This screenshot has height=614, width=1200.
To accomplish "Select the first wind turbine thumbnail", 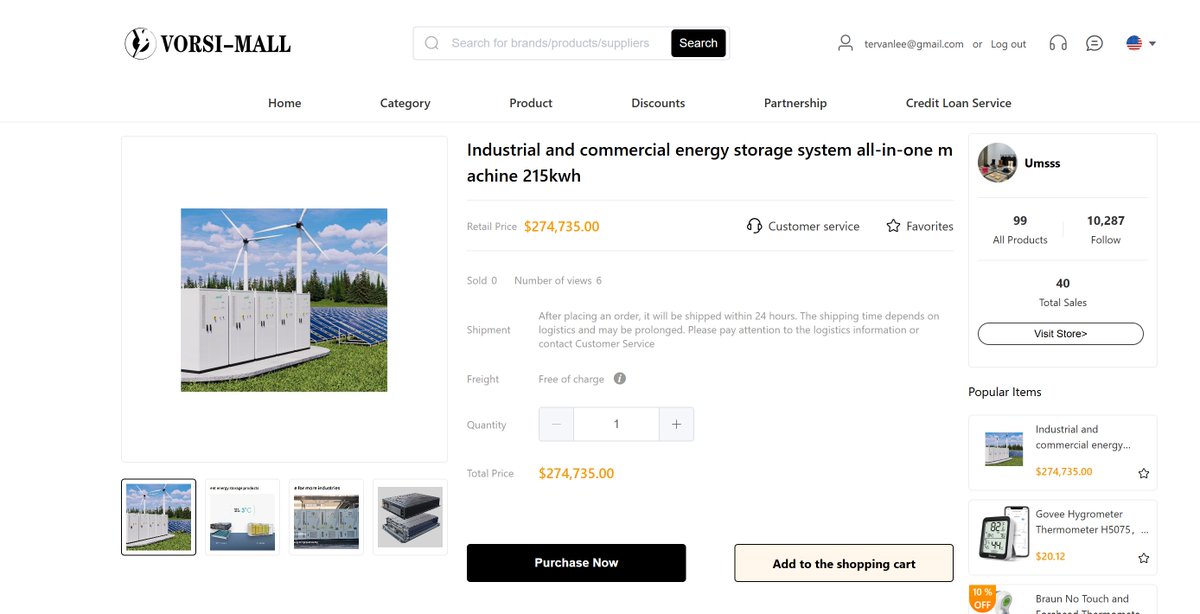I will pyautogui.click(x=159, y=517).
